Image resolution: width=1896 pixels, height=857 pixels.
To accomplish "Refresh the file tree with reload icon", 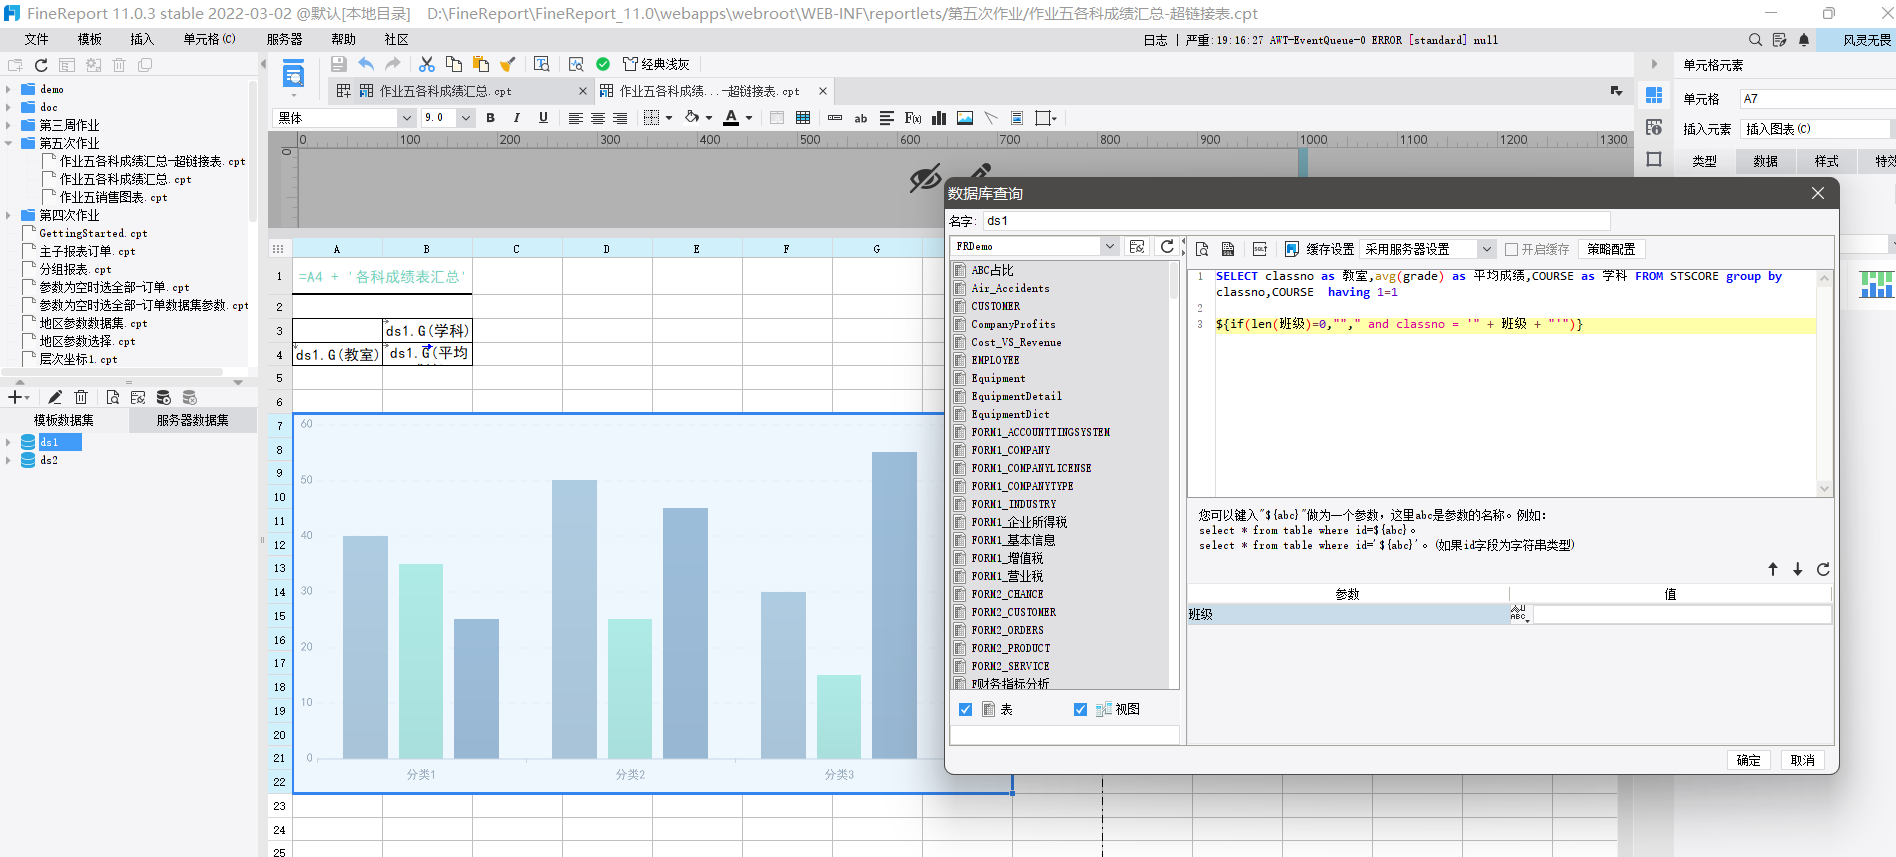I will [41, 65].
